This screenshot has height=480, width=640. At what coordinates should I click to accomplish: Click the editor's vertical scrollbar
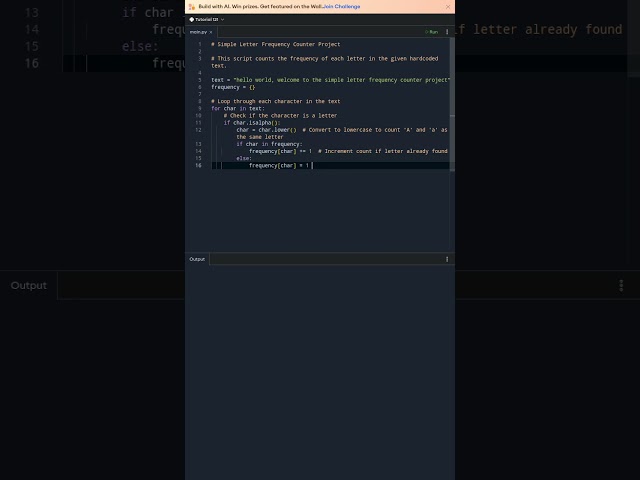[452, 102]
